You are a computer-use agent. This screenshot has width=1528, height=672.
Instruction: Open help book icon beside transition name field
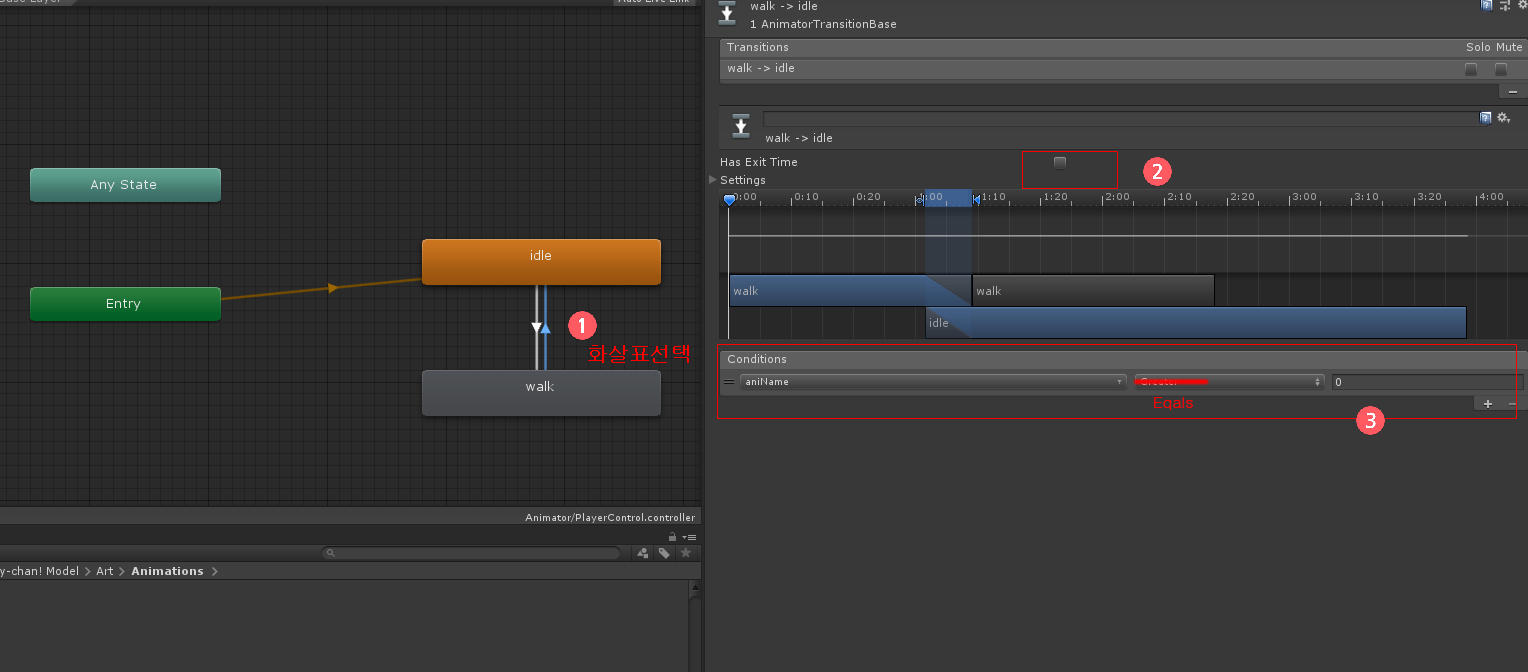1486,118
